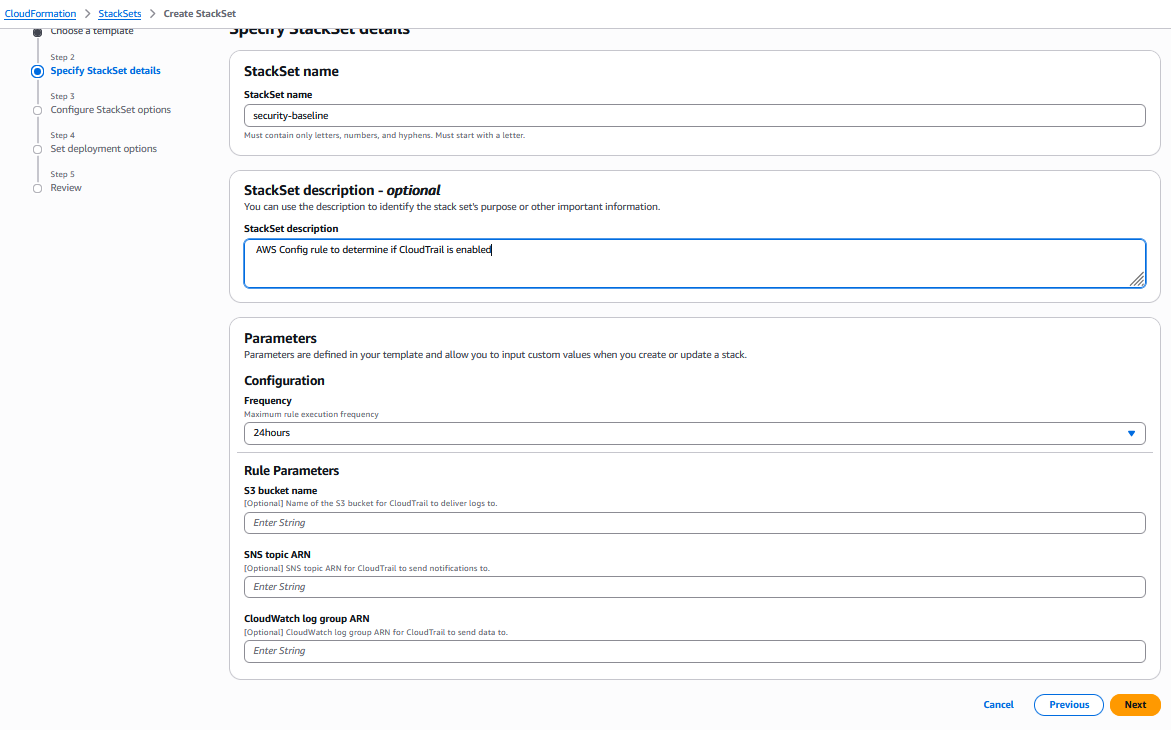
Task: Click the SNS topic ARN input
Action: pos(694,586)
